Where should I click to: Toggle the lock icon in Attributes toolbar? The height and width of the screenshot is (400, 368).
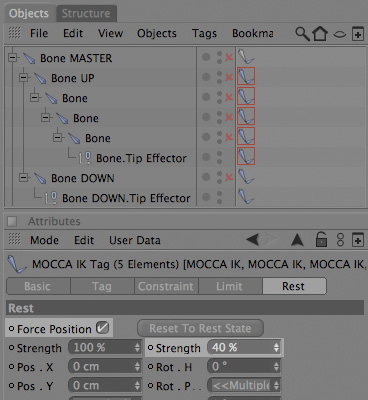pyautogui.click(x=321, y=239)
